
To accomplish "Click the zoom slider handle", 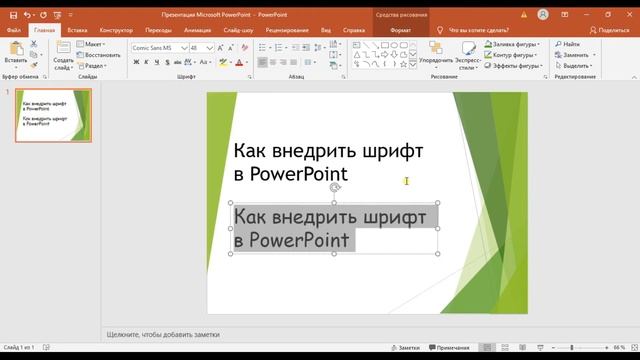I will coord(572,347).
